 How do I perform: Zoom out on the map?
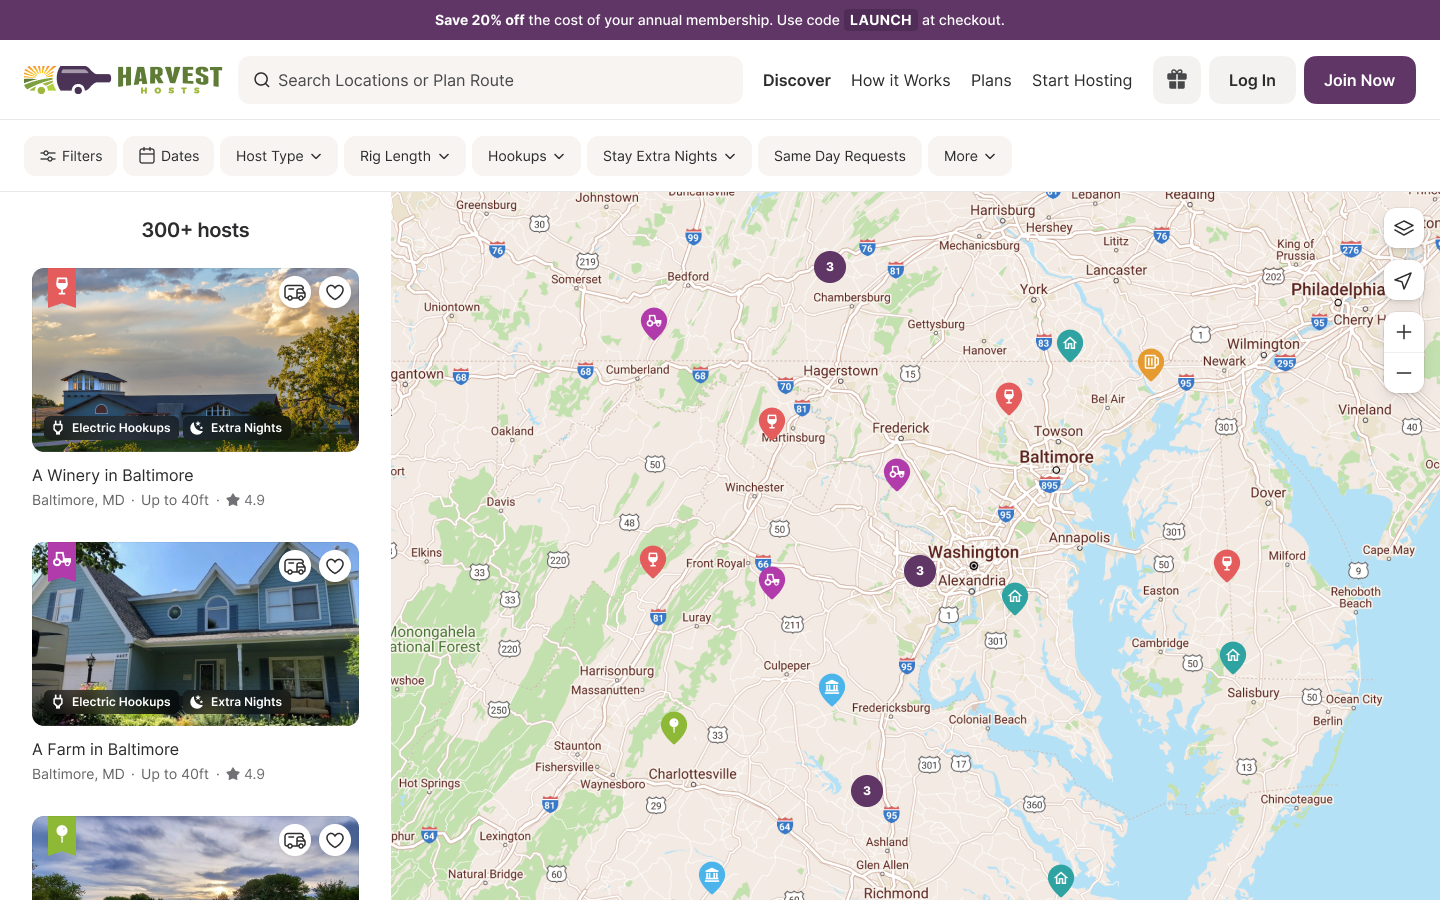pos(1404,373)
